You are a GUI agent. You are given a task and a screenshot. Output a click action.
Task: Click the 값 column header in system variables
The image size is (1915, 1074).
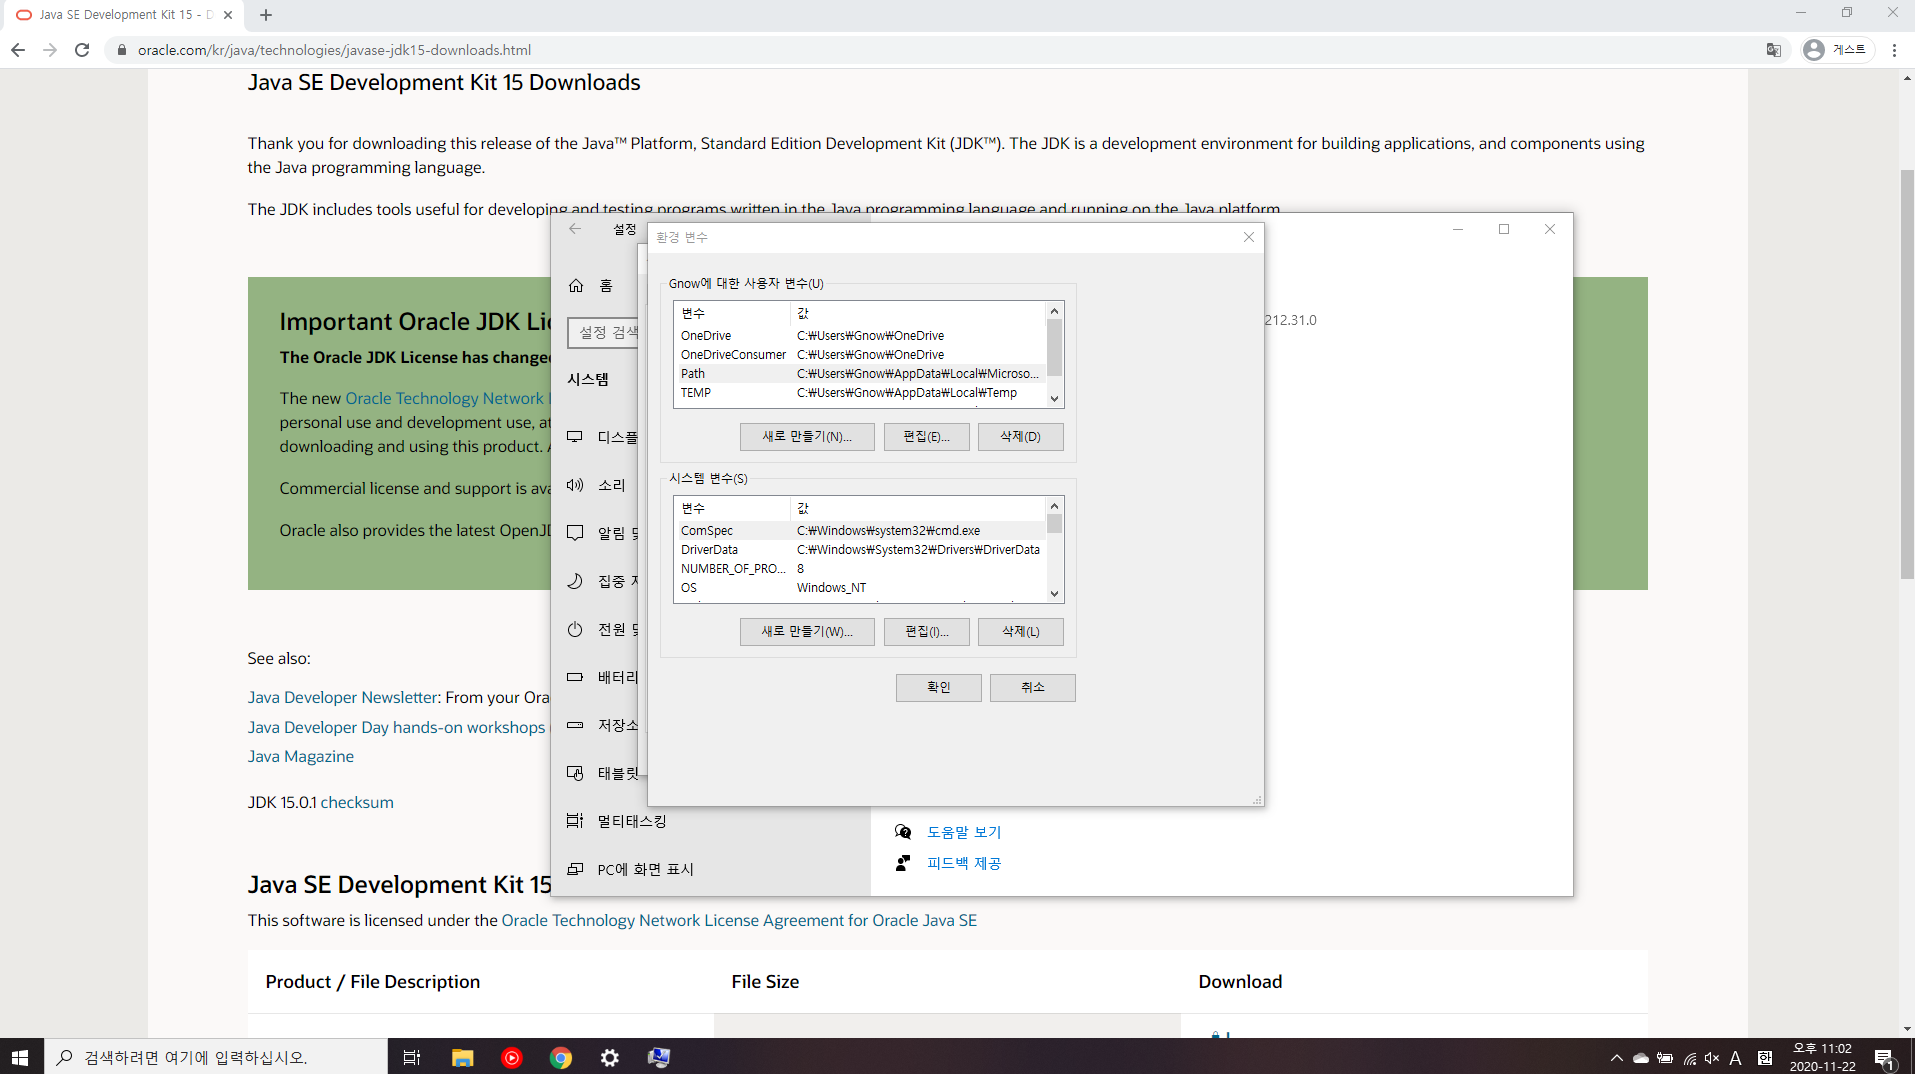[918, 509]
